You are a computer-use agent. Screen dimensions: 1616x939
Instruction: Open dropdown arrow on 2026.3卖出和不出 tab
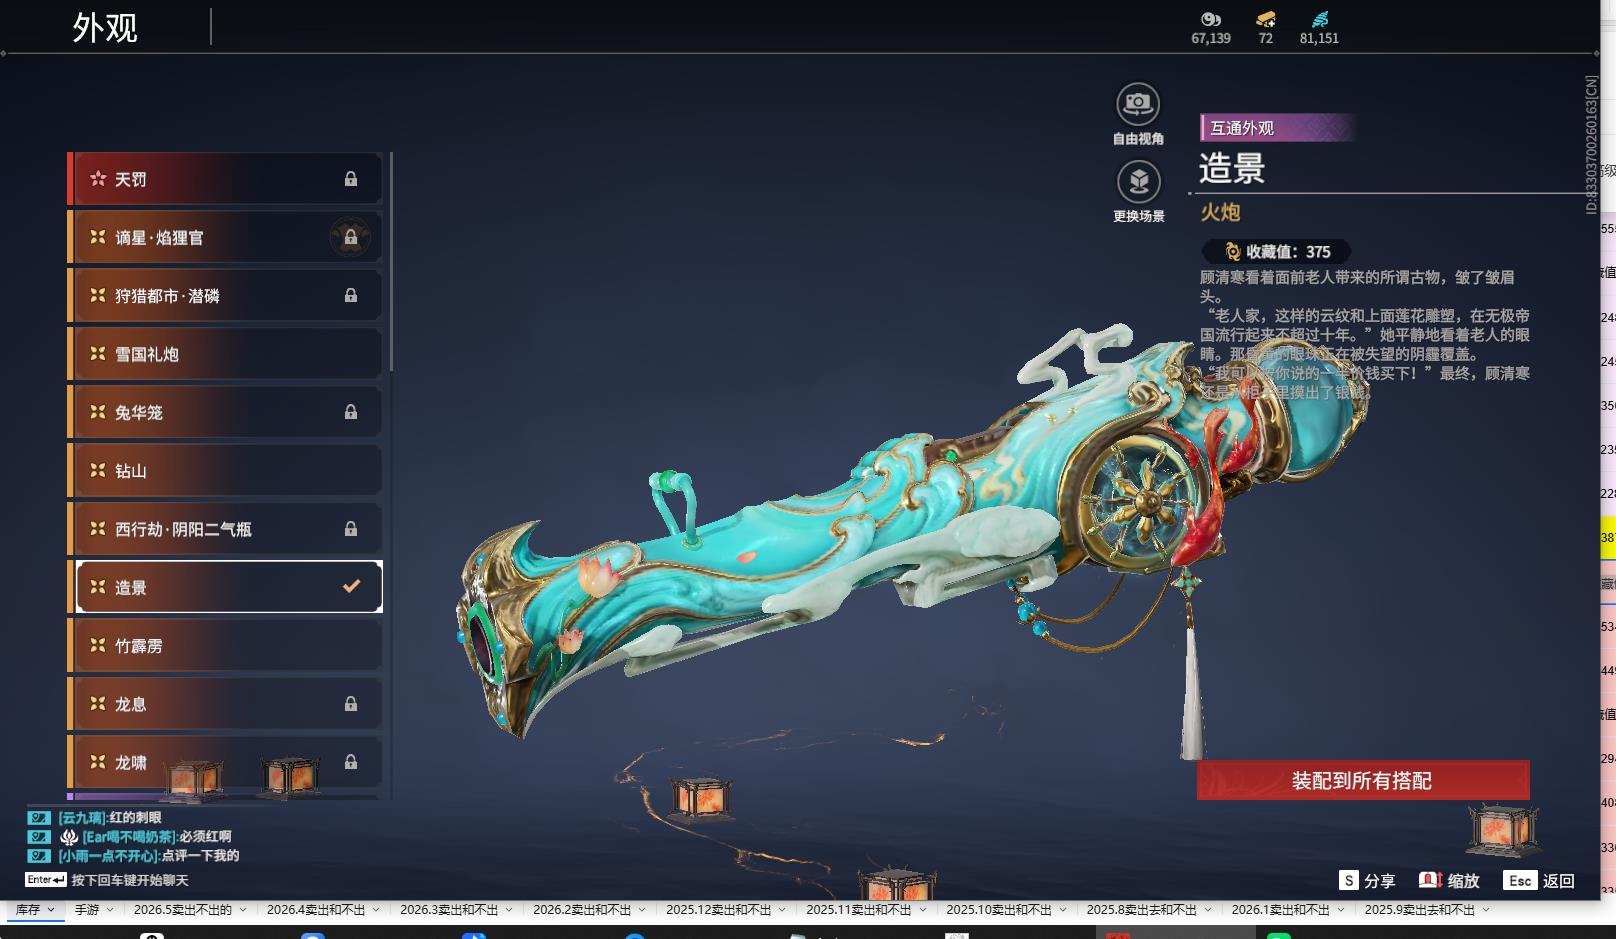509,910
